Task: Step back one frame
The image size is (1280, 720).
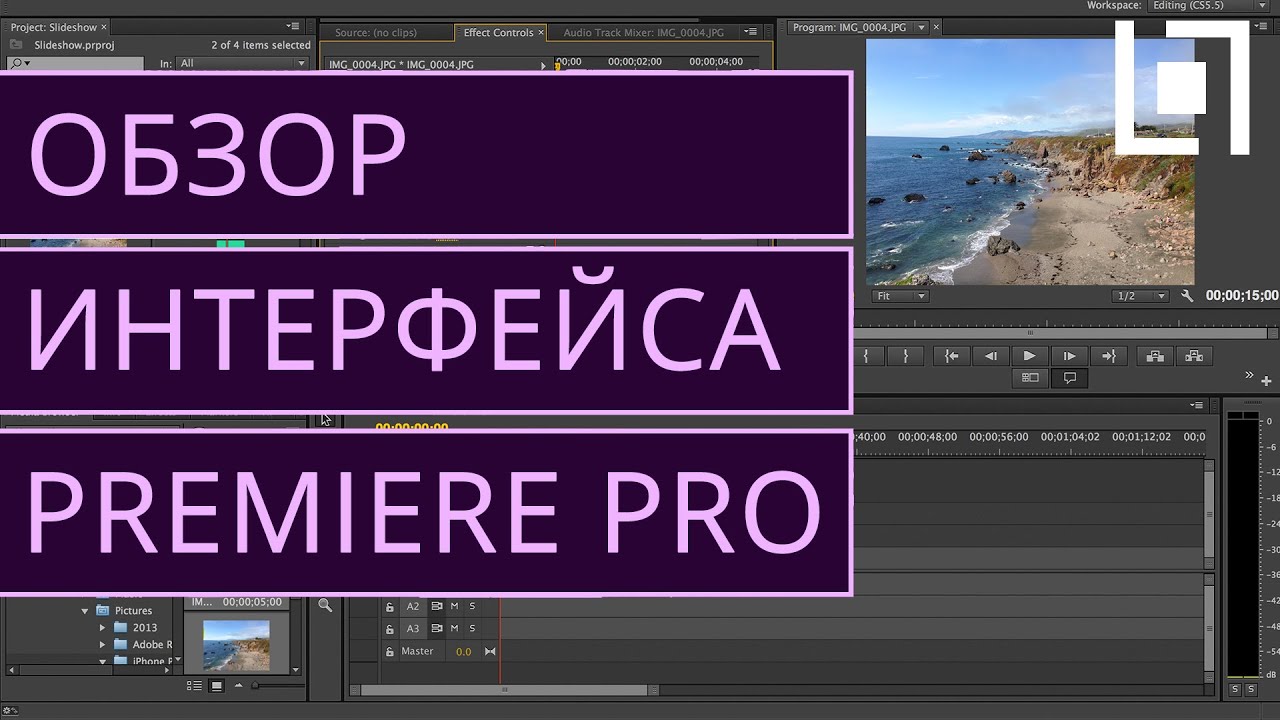Action: (990, 356)
